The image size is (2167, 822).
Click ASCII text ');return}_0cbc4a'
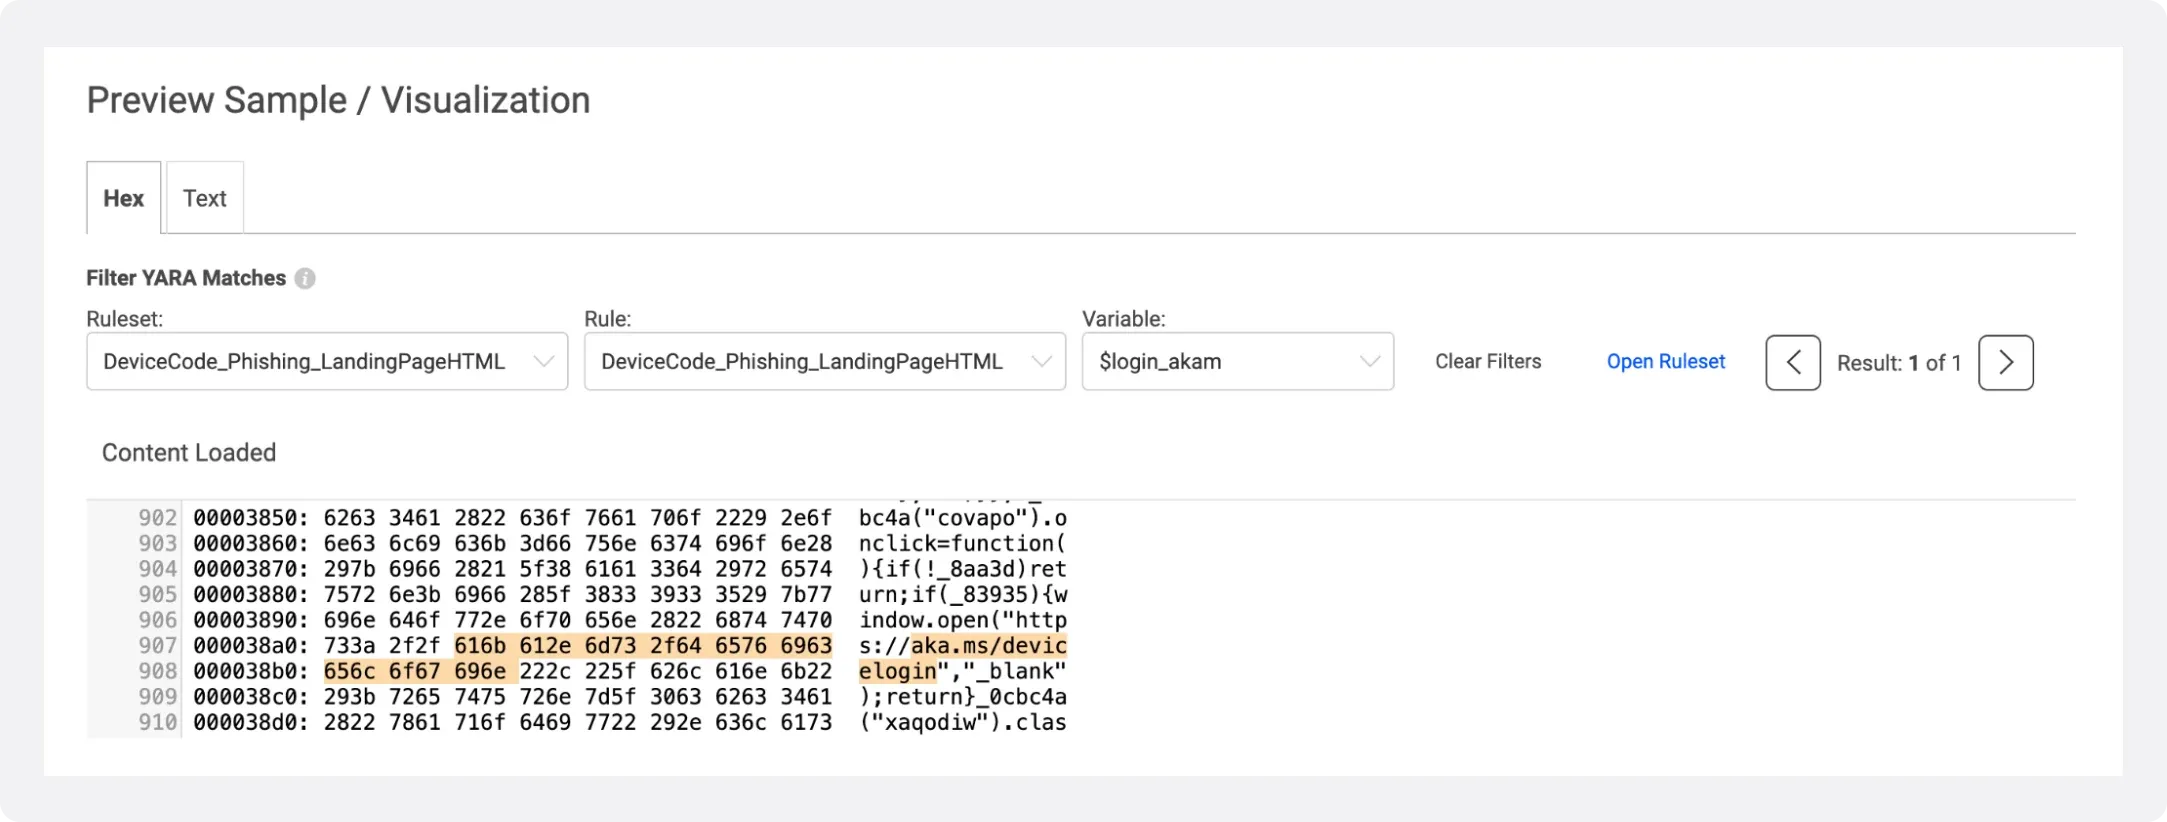click(963, 697)
